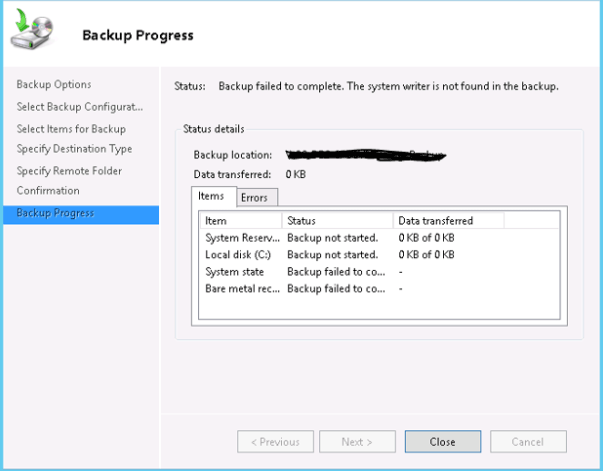Click the < Previous button

coord(275,442)
